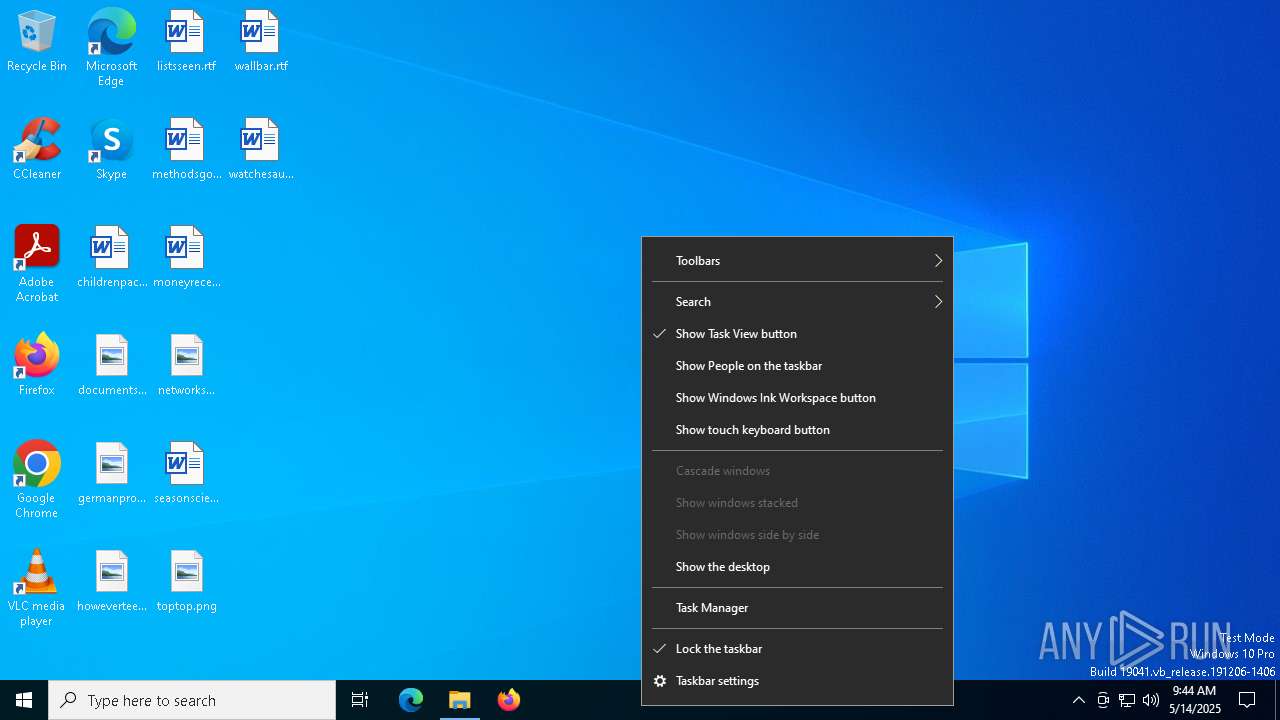Select the listsseen.rtf file icon
1280x720 pixels.
(186, 42)
